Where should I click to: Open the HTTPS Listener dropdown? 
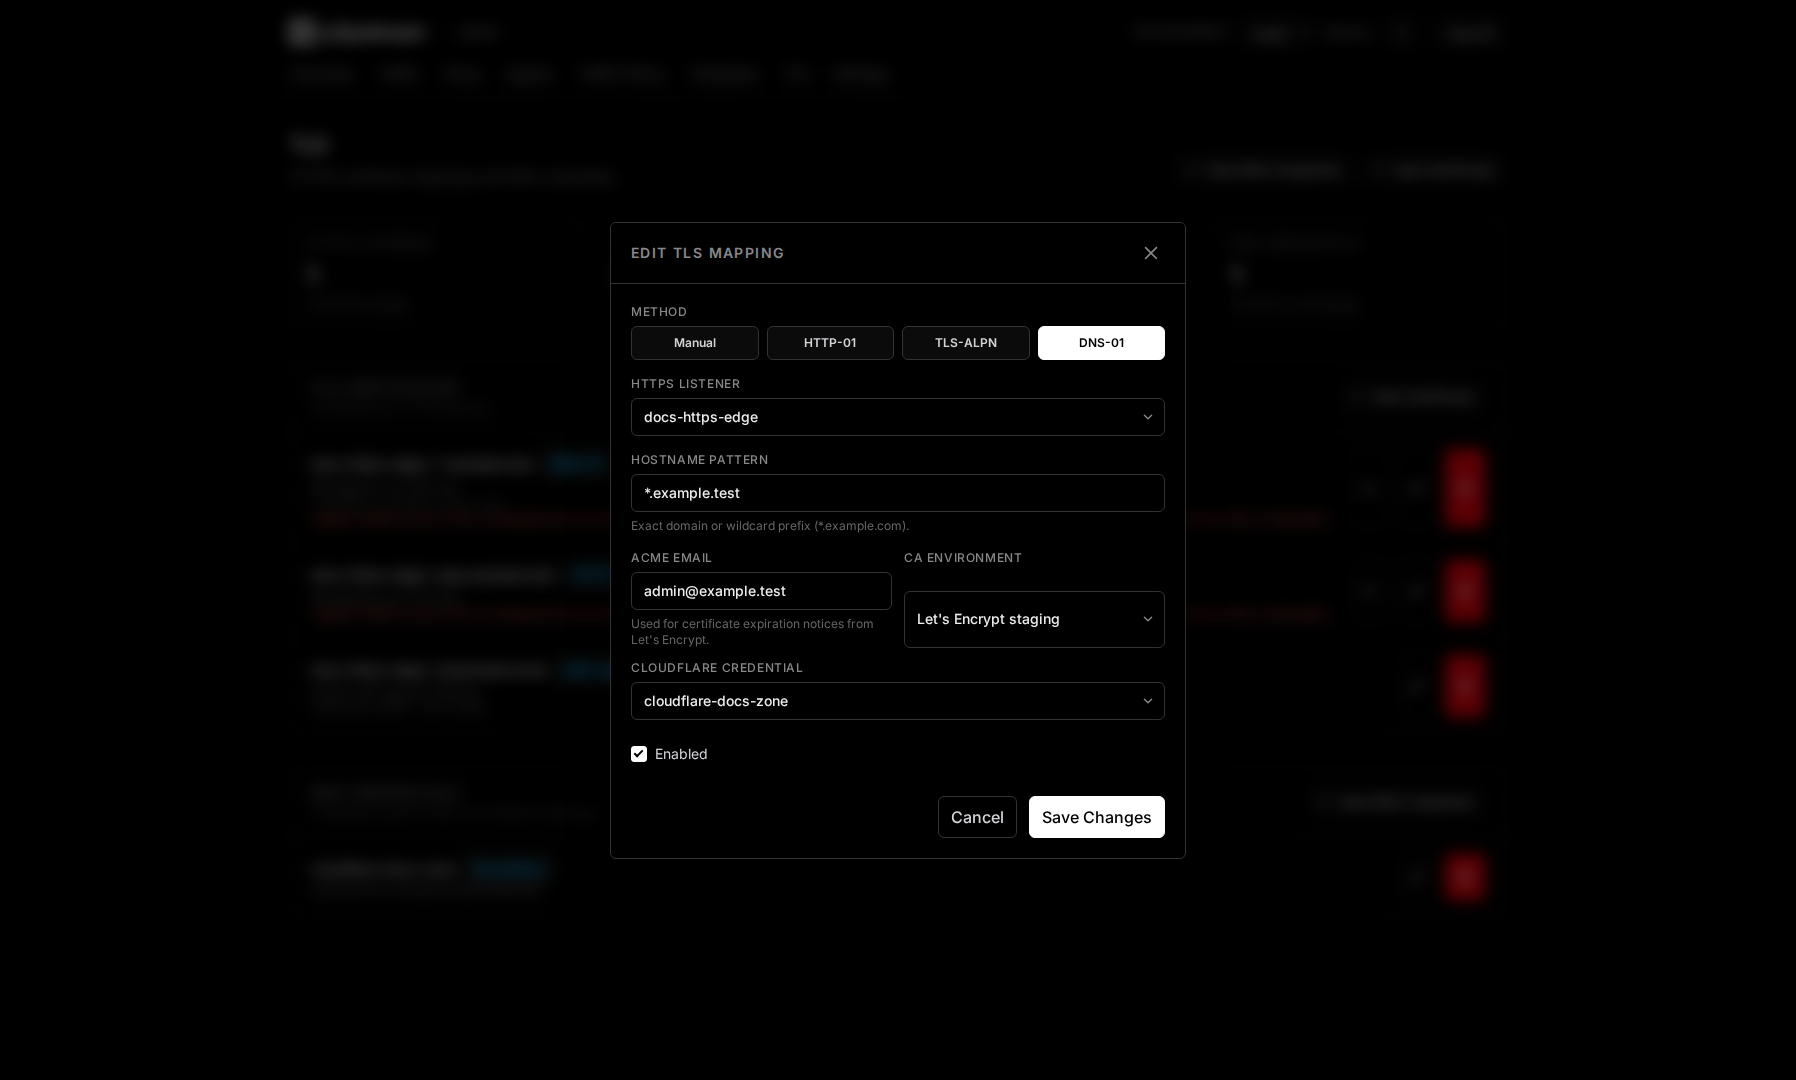[x=898, y=417]
